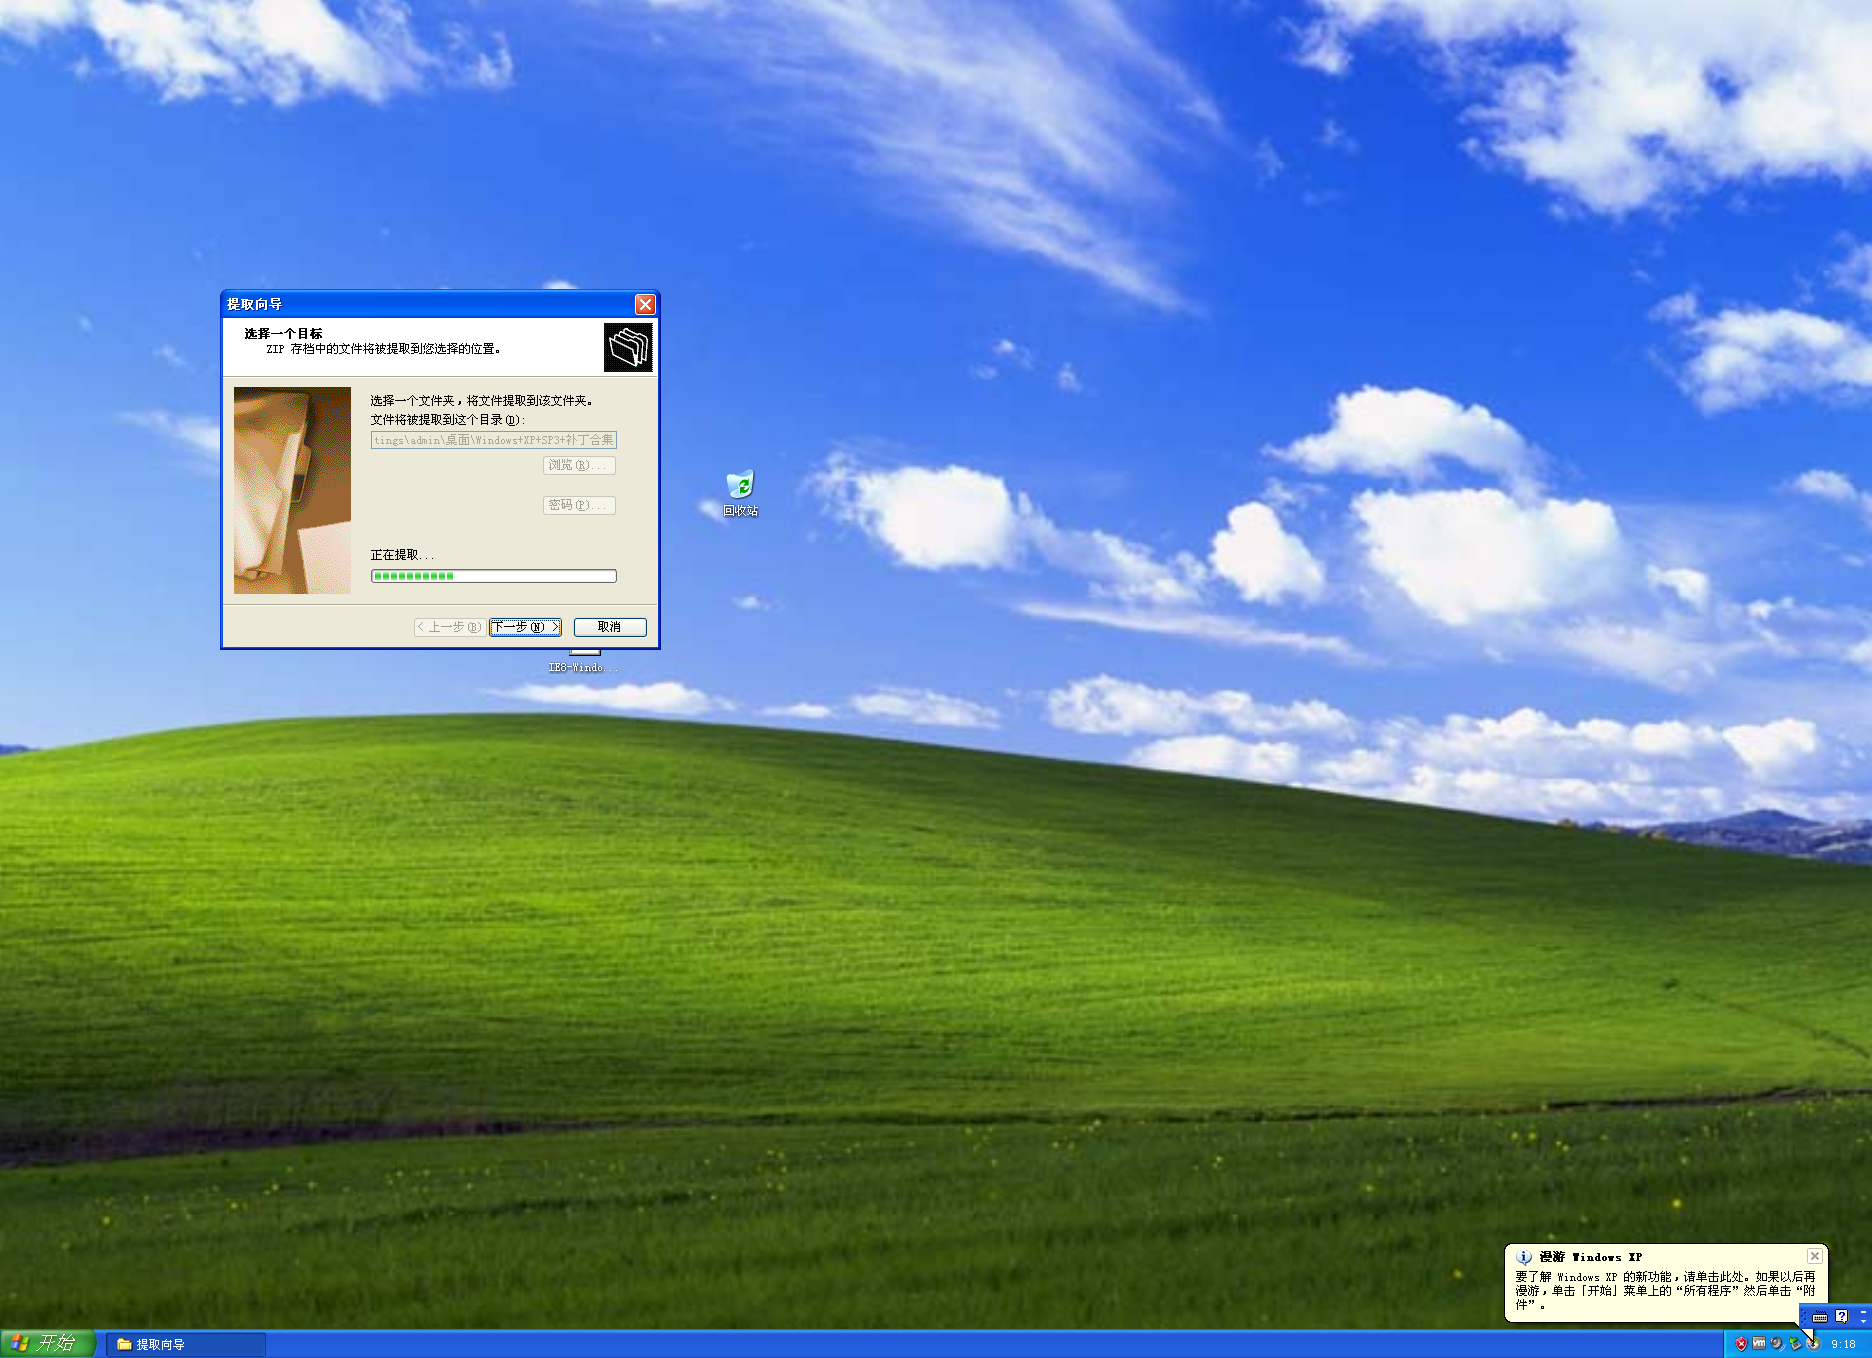Select the IE8-Windo... desktop file

(583, 662)
